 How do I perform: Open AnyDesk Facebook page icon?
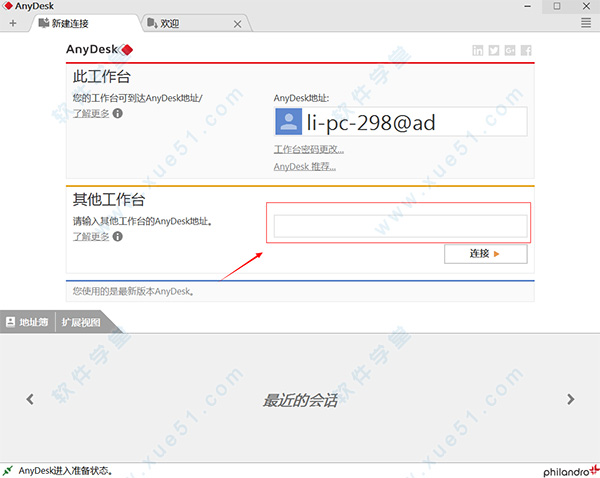[x=526, y=51]
